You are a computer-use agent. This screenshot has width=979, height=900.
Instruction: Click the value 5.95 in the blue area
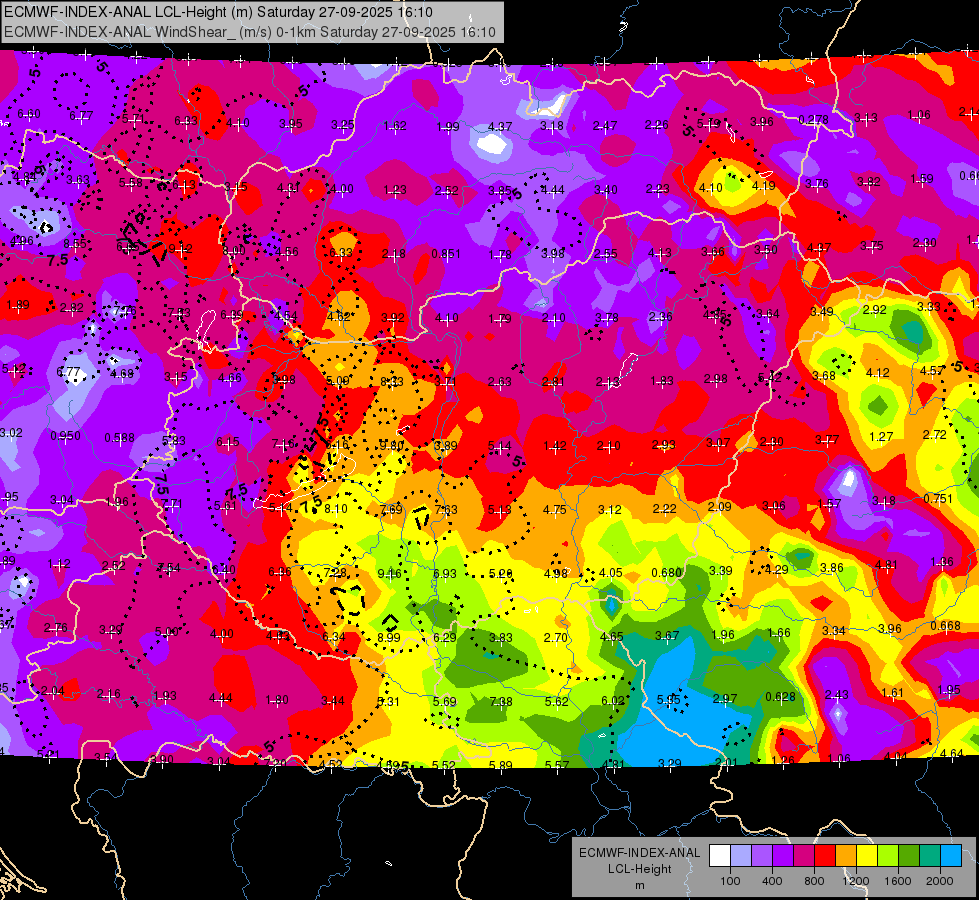point(668,700)
